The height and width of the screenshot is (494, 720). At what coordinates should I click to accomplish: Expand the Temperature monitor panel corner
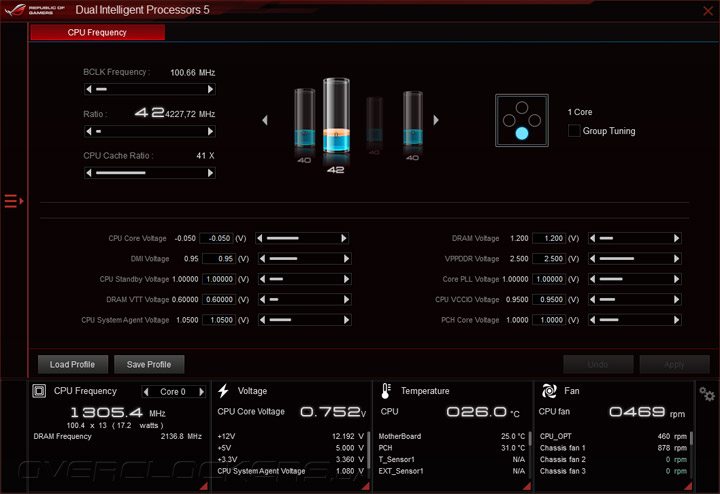[x=527, y=486]
